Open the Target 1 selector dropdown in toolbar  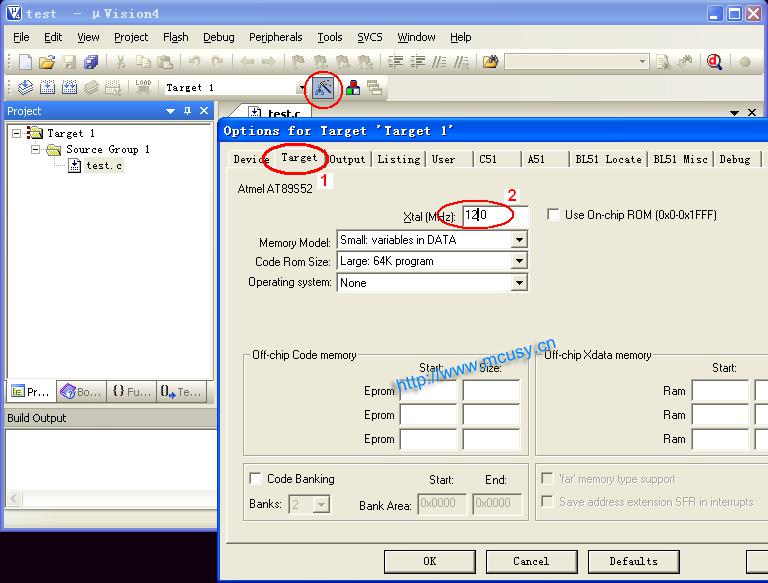(x=302, y=88)
